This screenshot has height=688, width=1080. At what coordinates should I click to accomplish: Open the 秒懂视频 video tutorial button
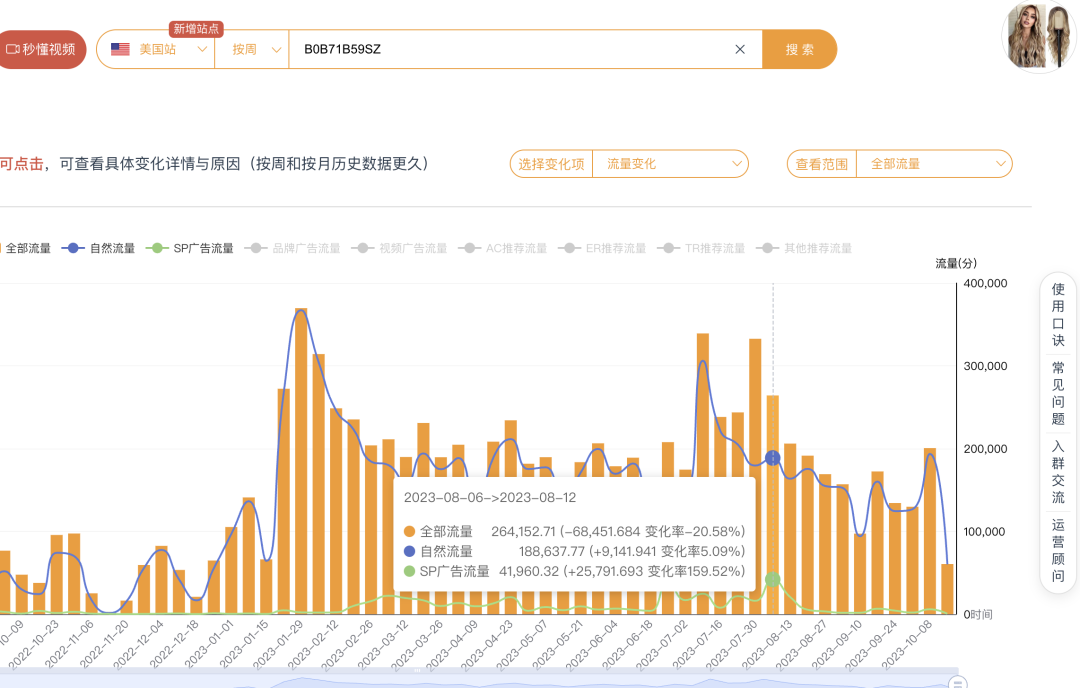(x=41, y=50)
